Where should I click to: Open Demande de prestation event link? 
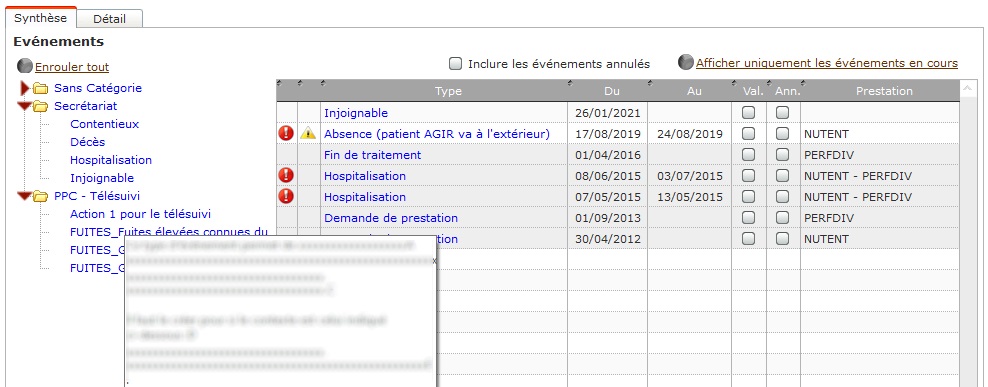(391, 218)
